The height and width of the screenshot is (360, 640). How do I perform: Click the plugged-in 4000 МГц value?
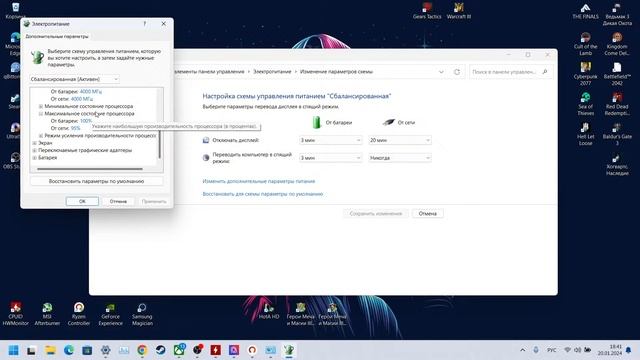pyautogui.click(x=82, y=99)
